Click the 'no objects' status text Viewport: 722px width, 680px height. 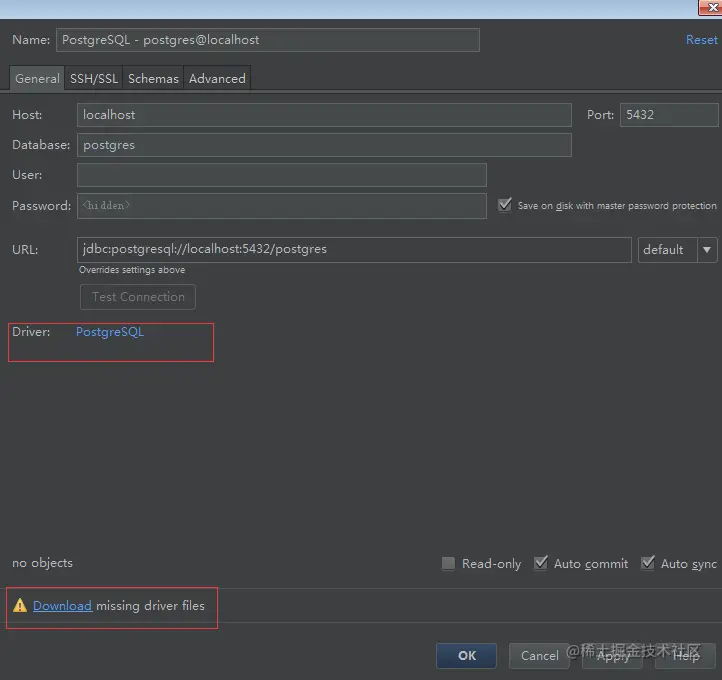[42, 563]
